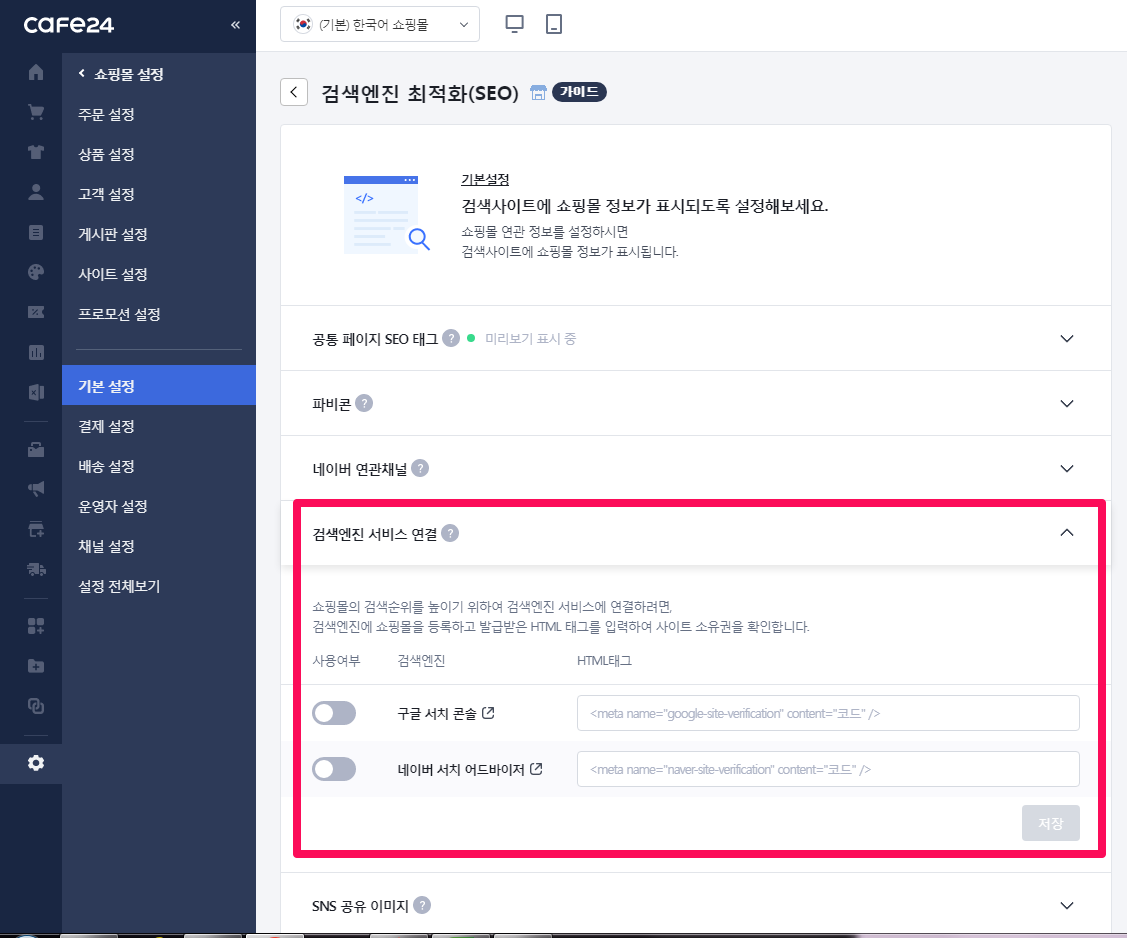
Task: Expand the 네이버 연관채널 section chevron
Action: click(1067, 469)
